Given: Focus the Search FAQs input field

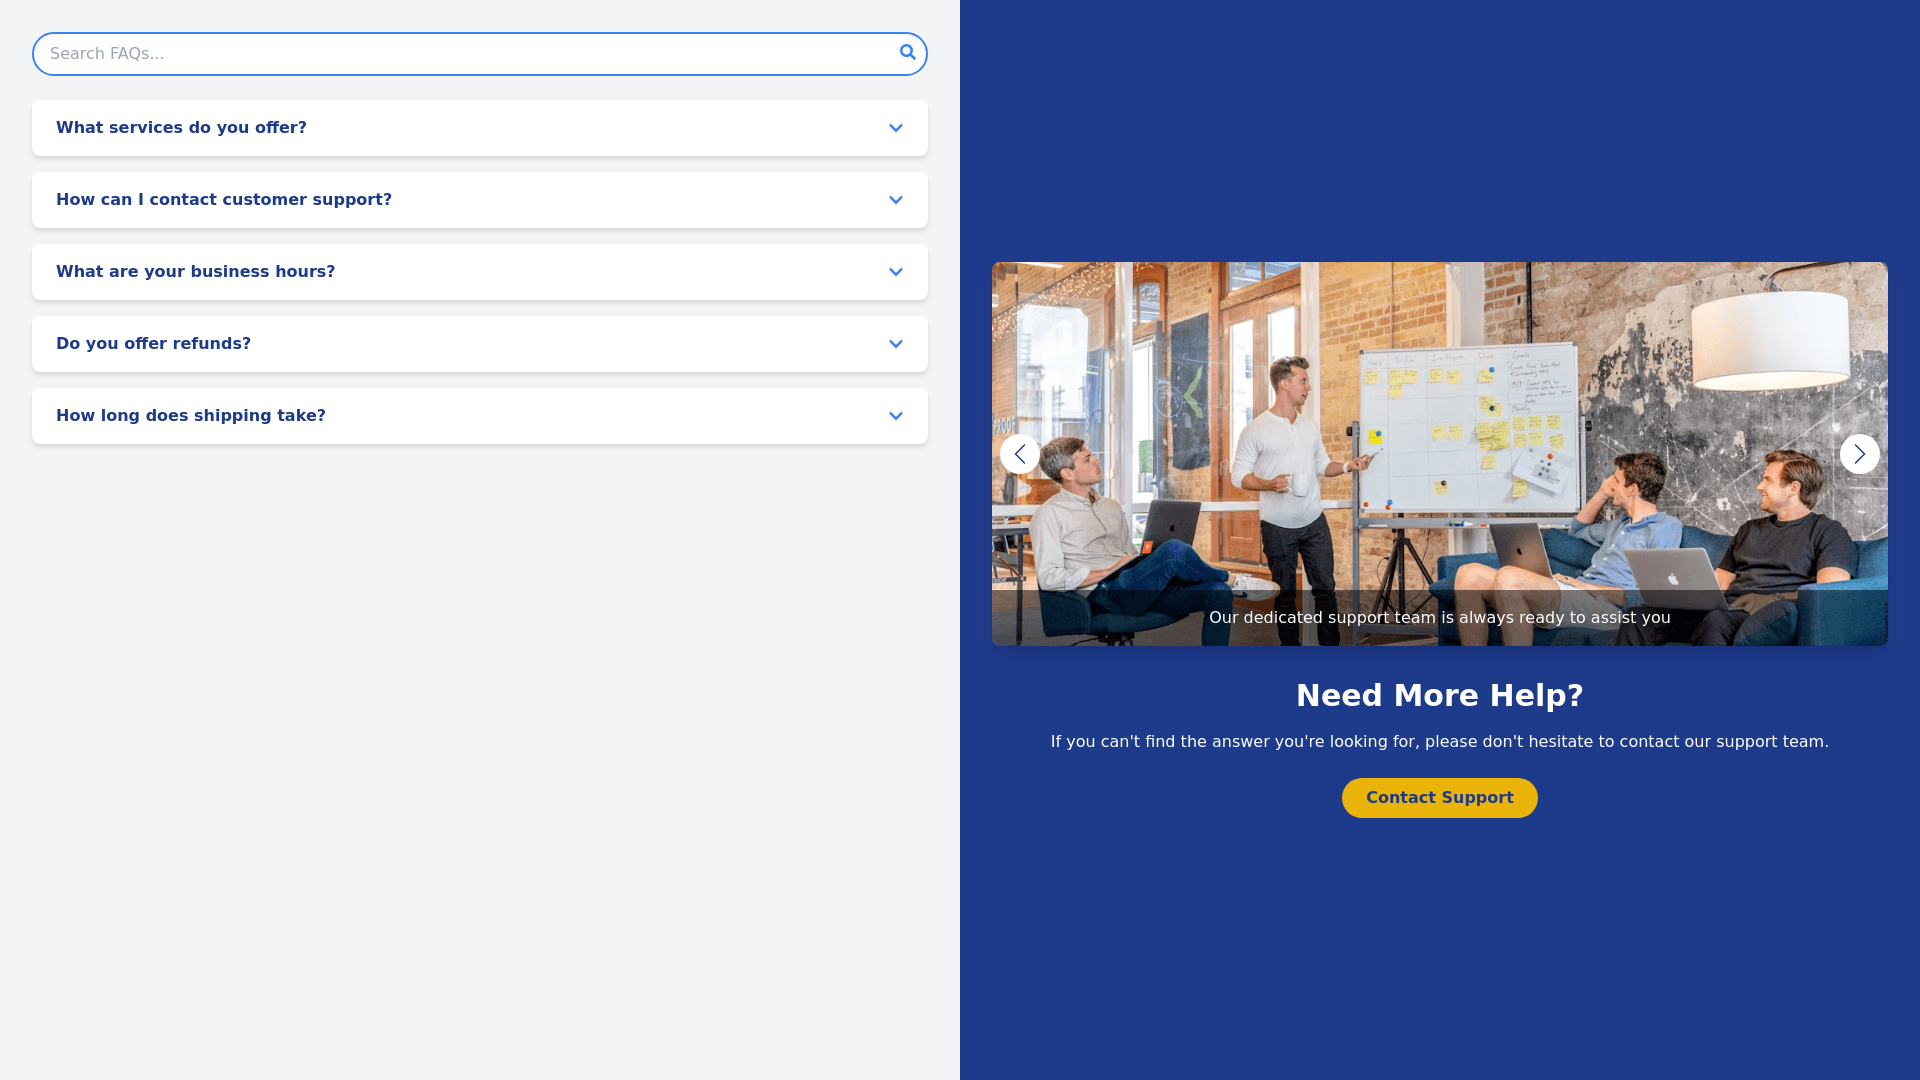Looking at the screenshot, I should 460,54.
